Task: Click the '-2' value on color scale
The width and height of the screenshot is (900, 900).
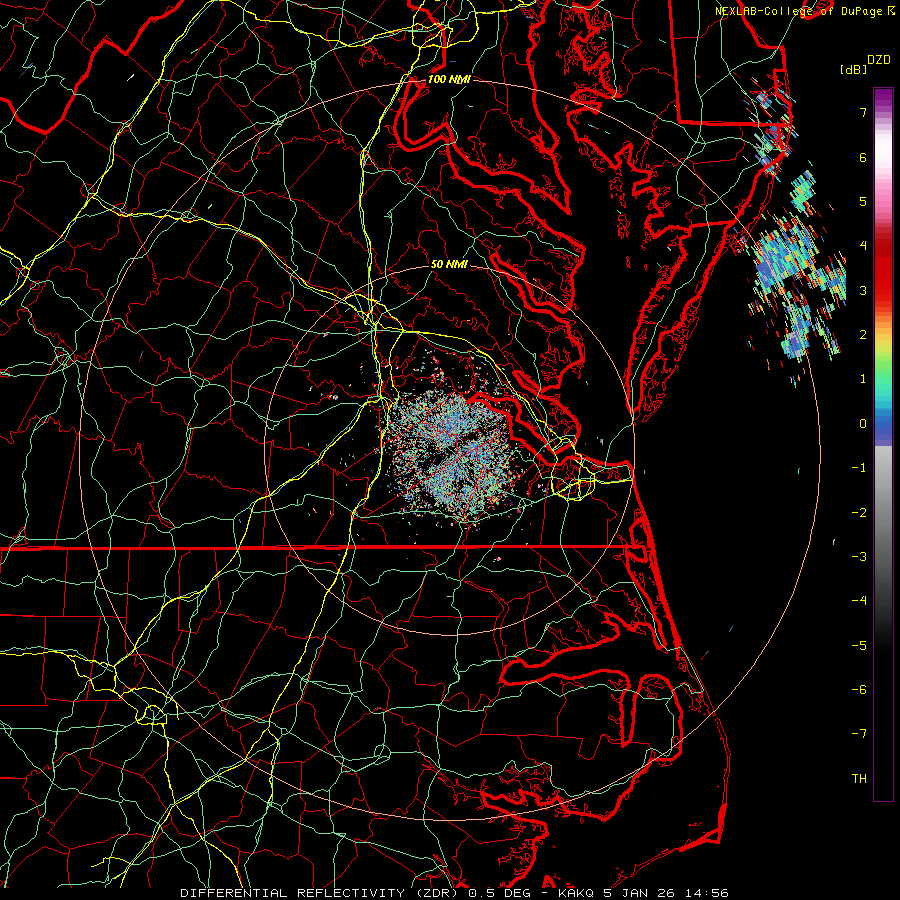Action: (859, 513)
